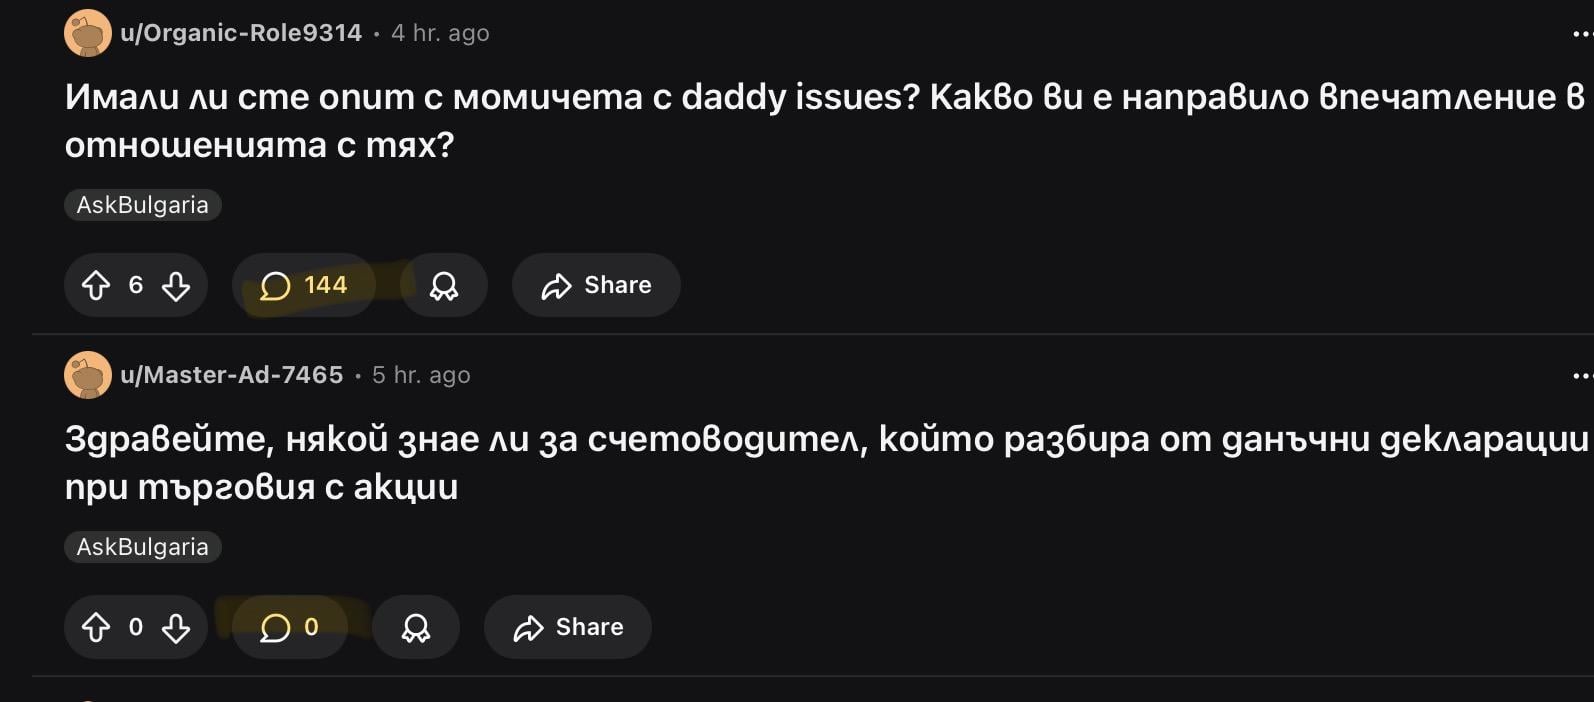Open the 0 comments button on the second post

tap(289, 628)
